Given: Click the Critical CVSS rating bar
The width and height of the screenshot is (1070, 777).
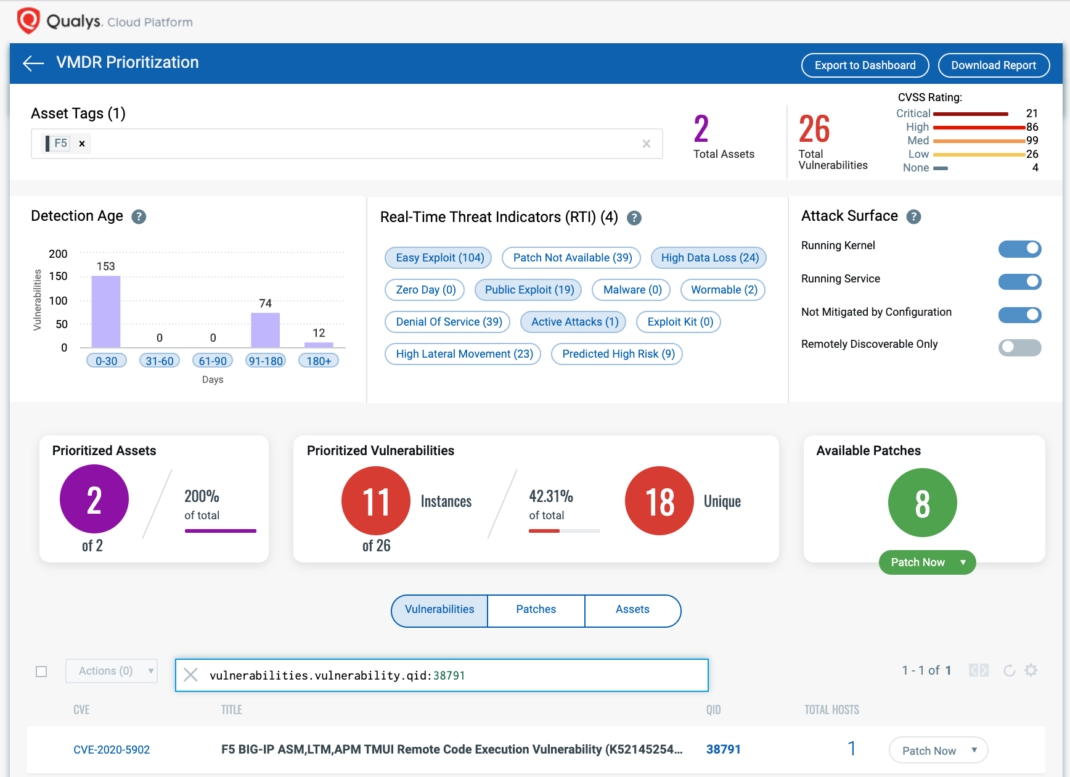Looking at the screenshot, I should pyautogui.click(x=970, y=114).
